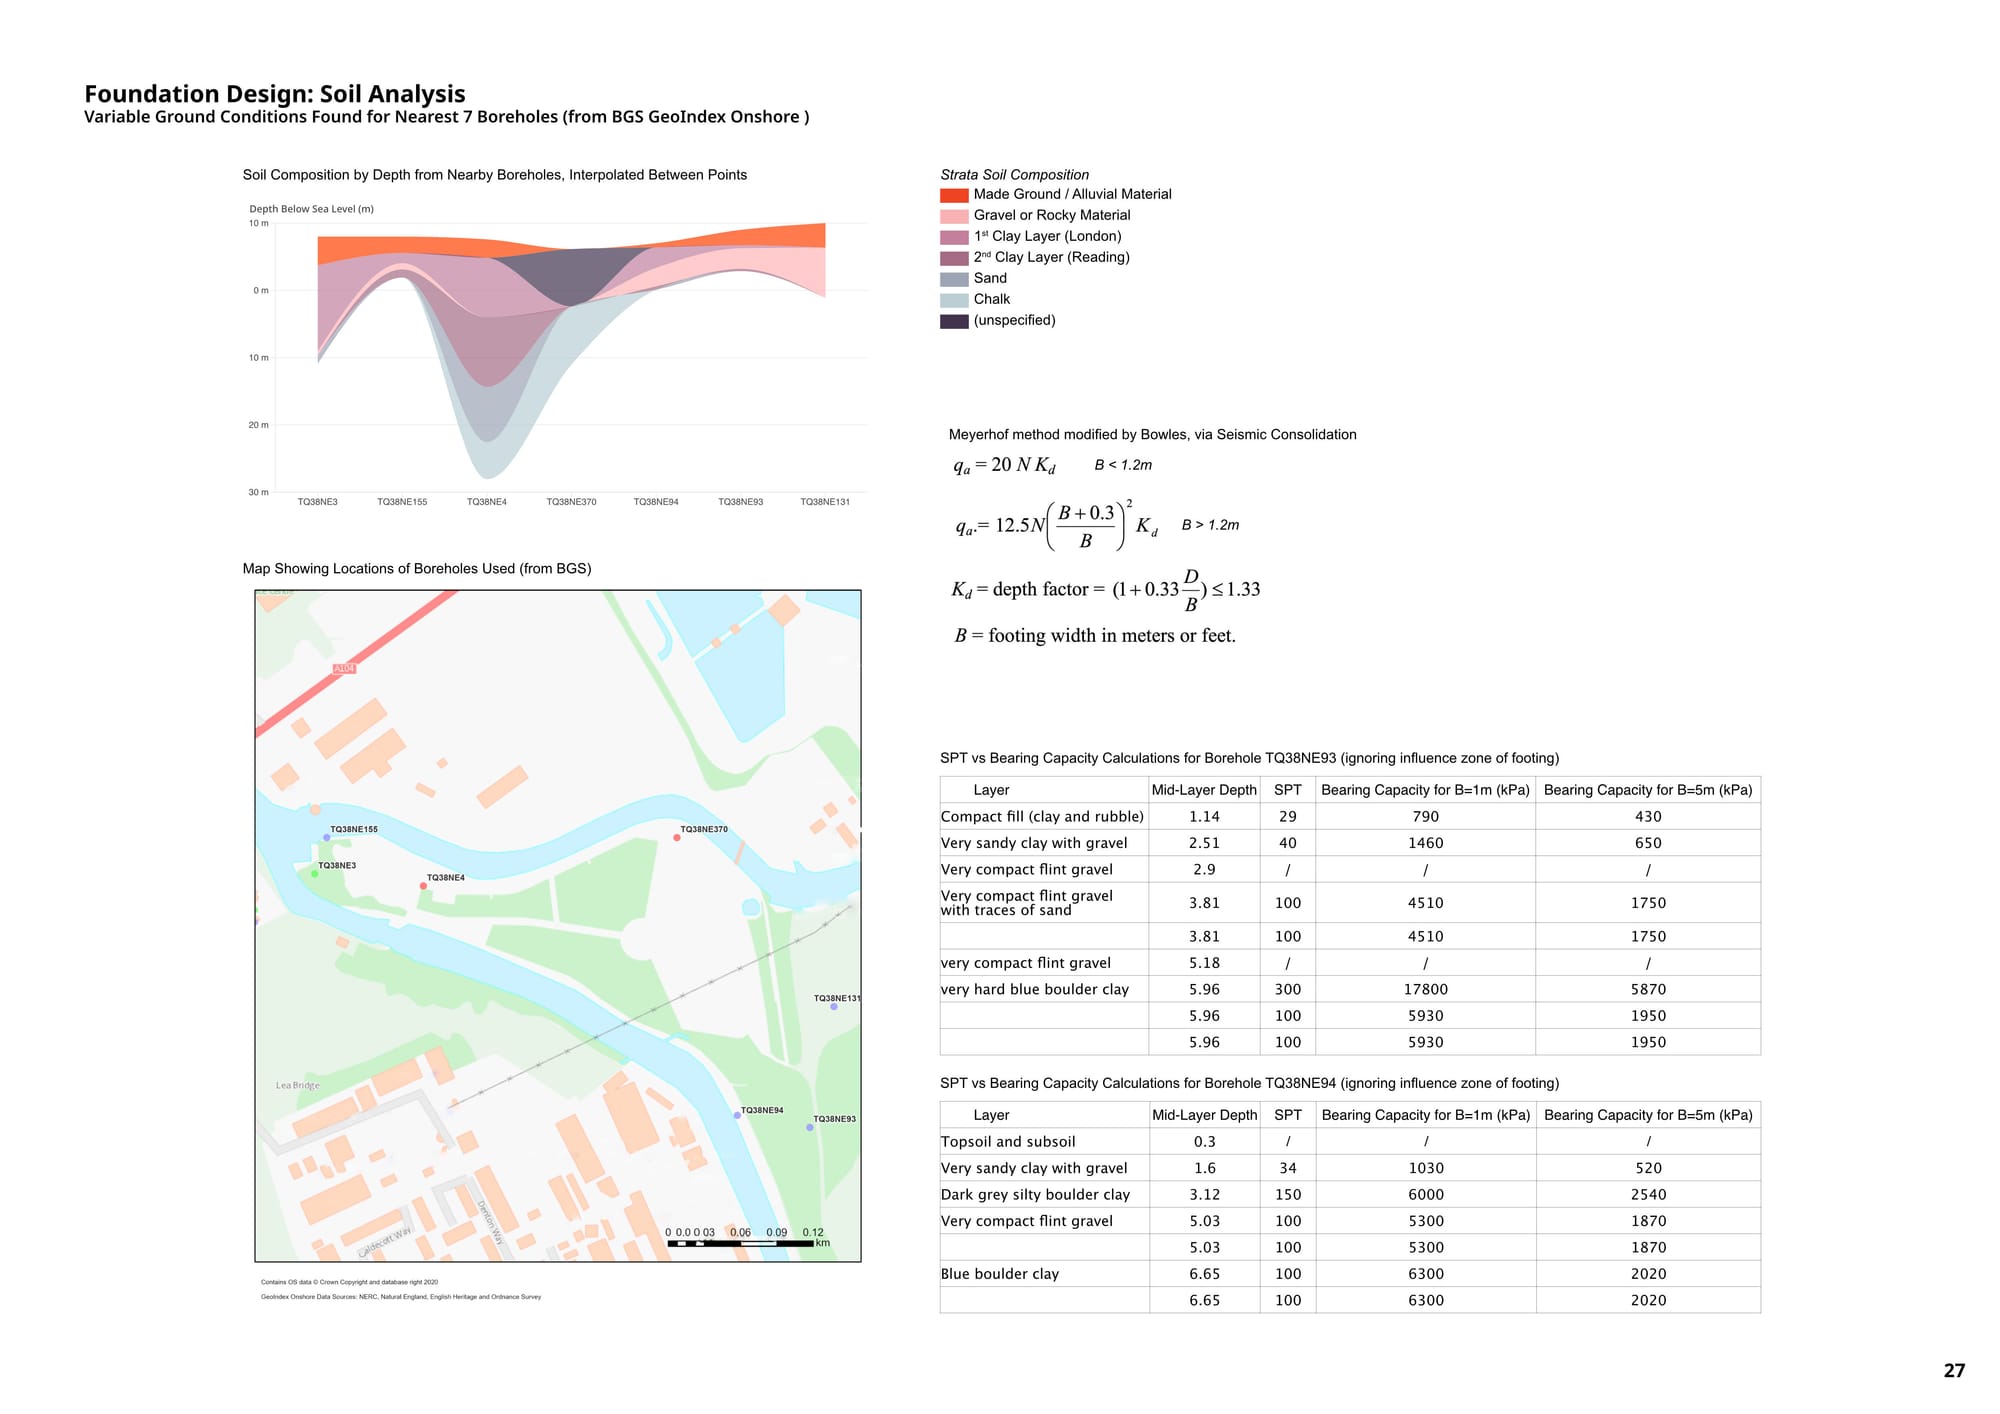Viewport: 2000px width, 1414px height.
Task: Click the 'Compact fill (clay and rubble)' row label
Action: 1042,816
